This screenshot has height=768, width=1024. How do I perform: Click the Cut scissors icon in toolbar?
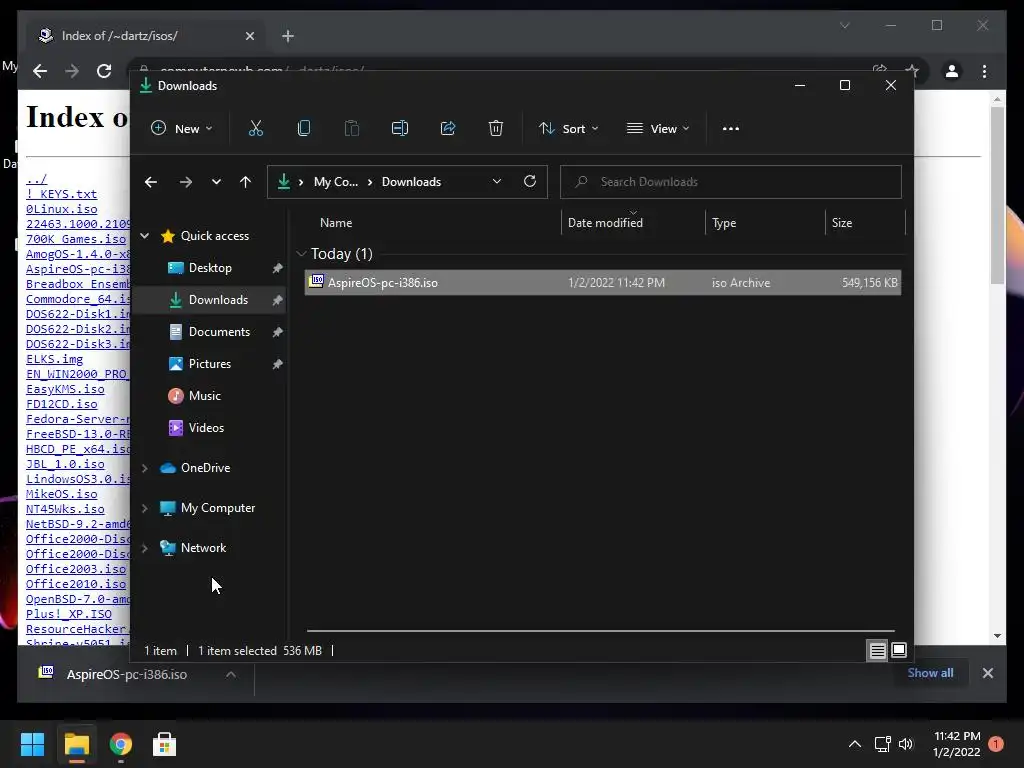click(x=255, y=128)
